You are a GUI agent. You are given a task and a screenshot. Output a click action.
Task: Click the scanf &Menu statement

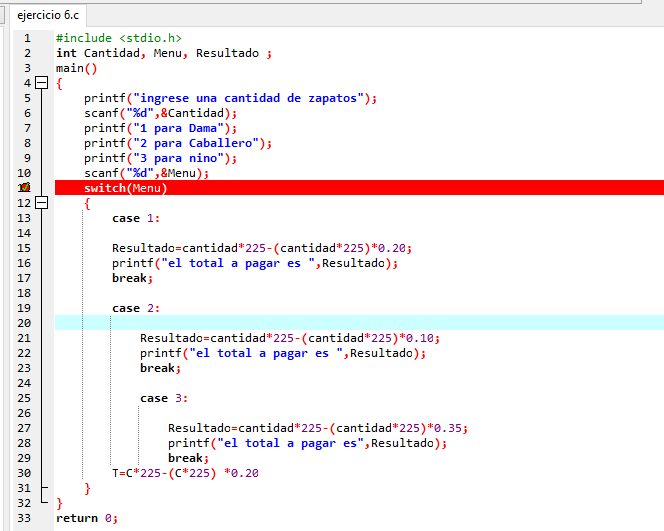coord(147,173)
